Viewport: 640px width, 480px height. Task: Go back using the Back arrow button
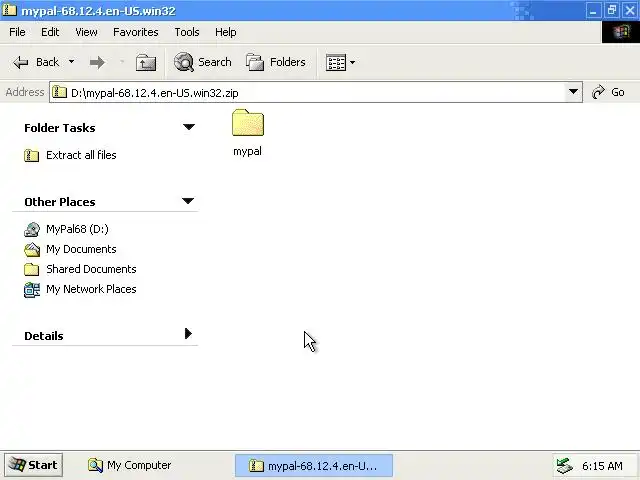pyautogui.click(x=36, y=62)
